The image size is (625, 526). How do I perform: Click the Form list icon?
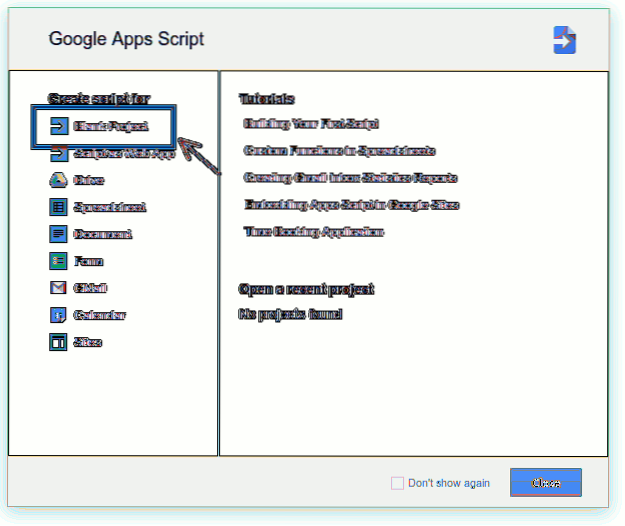click(58, 261)
